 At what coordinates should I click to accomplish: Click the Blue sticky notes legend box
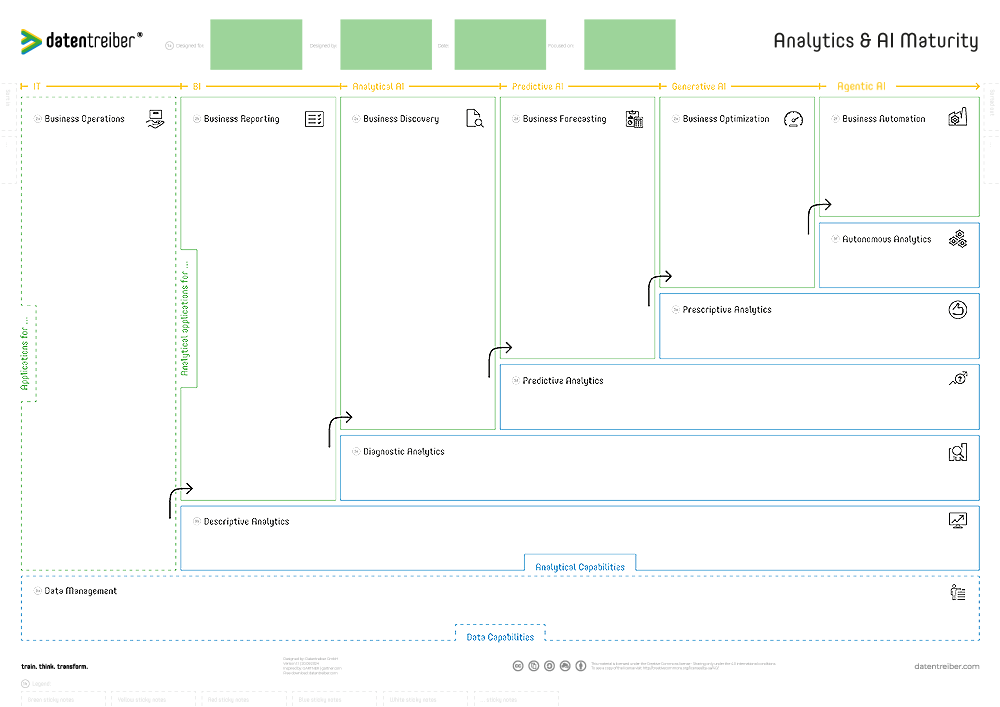[x=334, y=699]
